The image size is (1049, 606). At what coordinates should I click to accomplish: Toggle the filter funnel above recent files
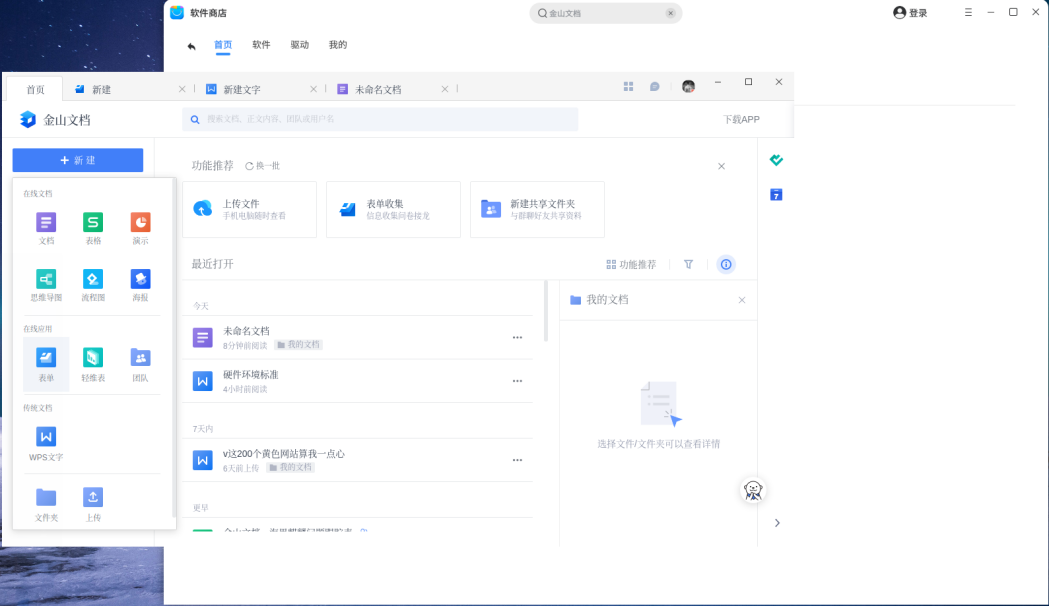point(688,264)
